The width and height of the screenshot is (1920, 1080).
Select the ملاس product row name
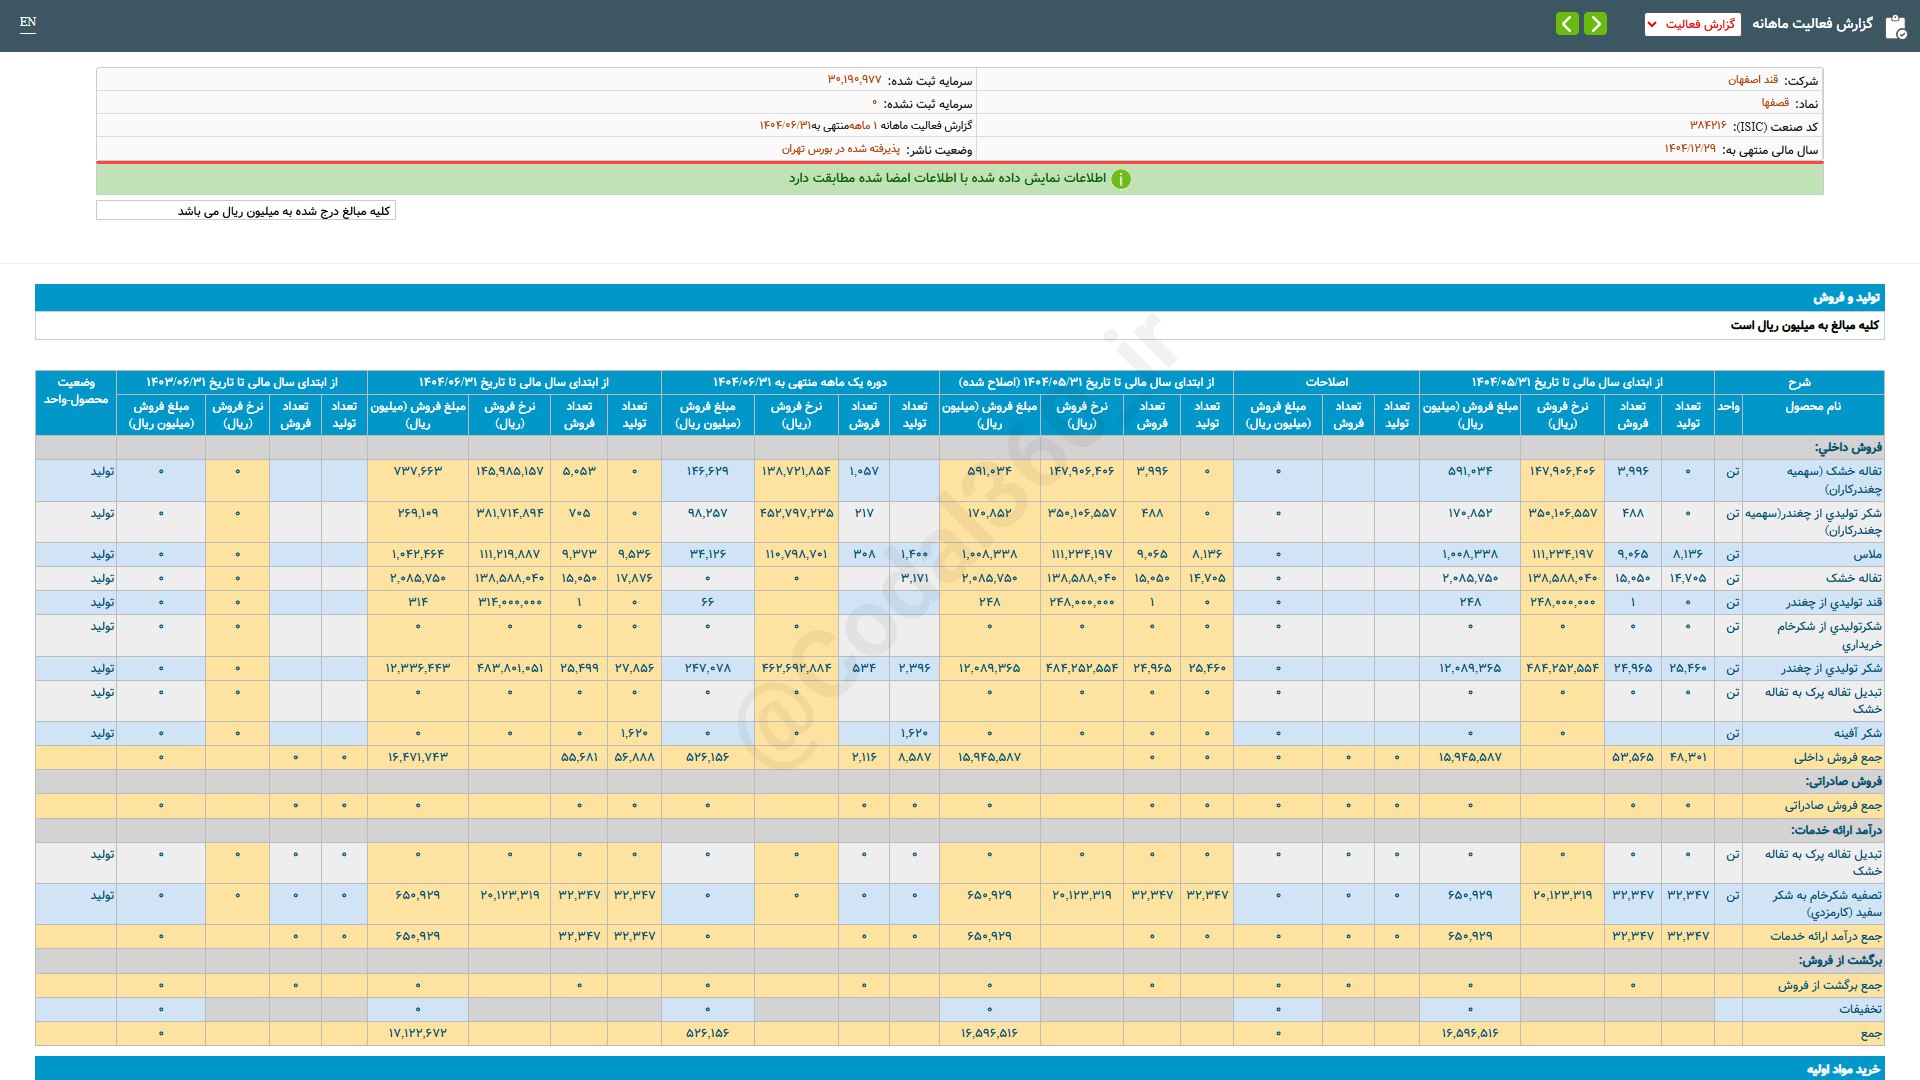[x=1867, y=554]
